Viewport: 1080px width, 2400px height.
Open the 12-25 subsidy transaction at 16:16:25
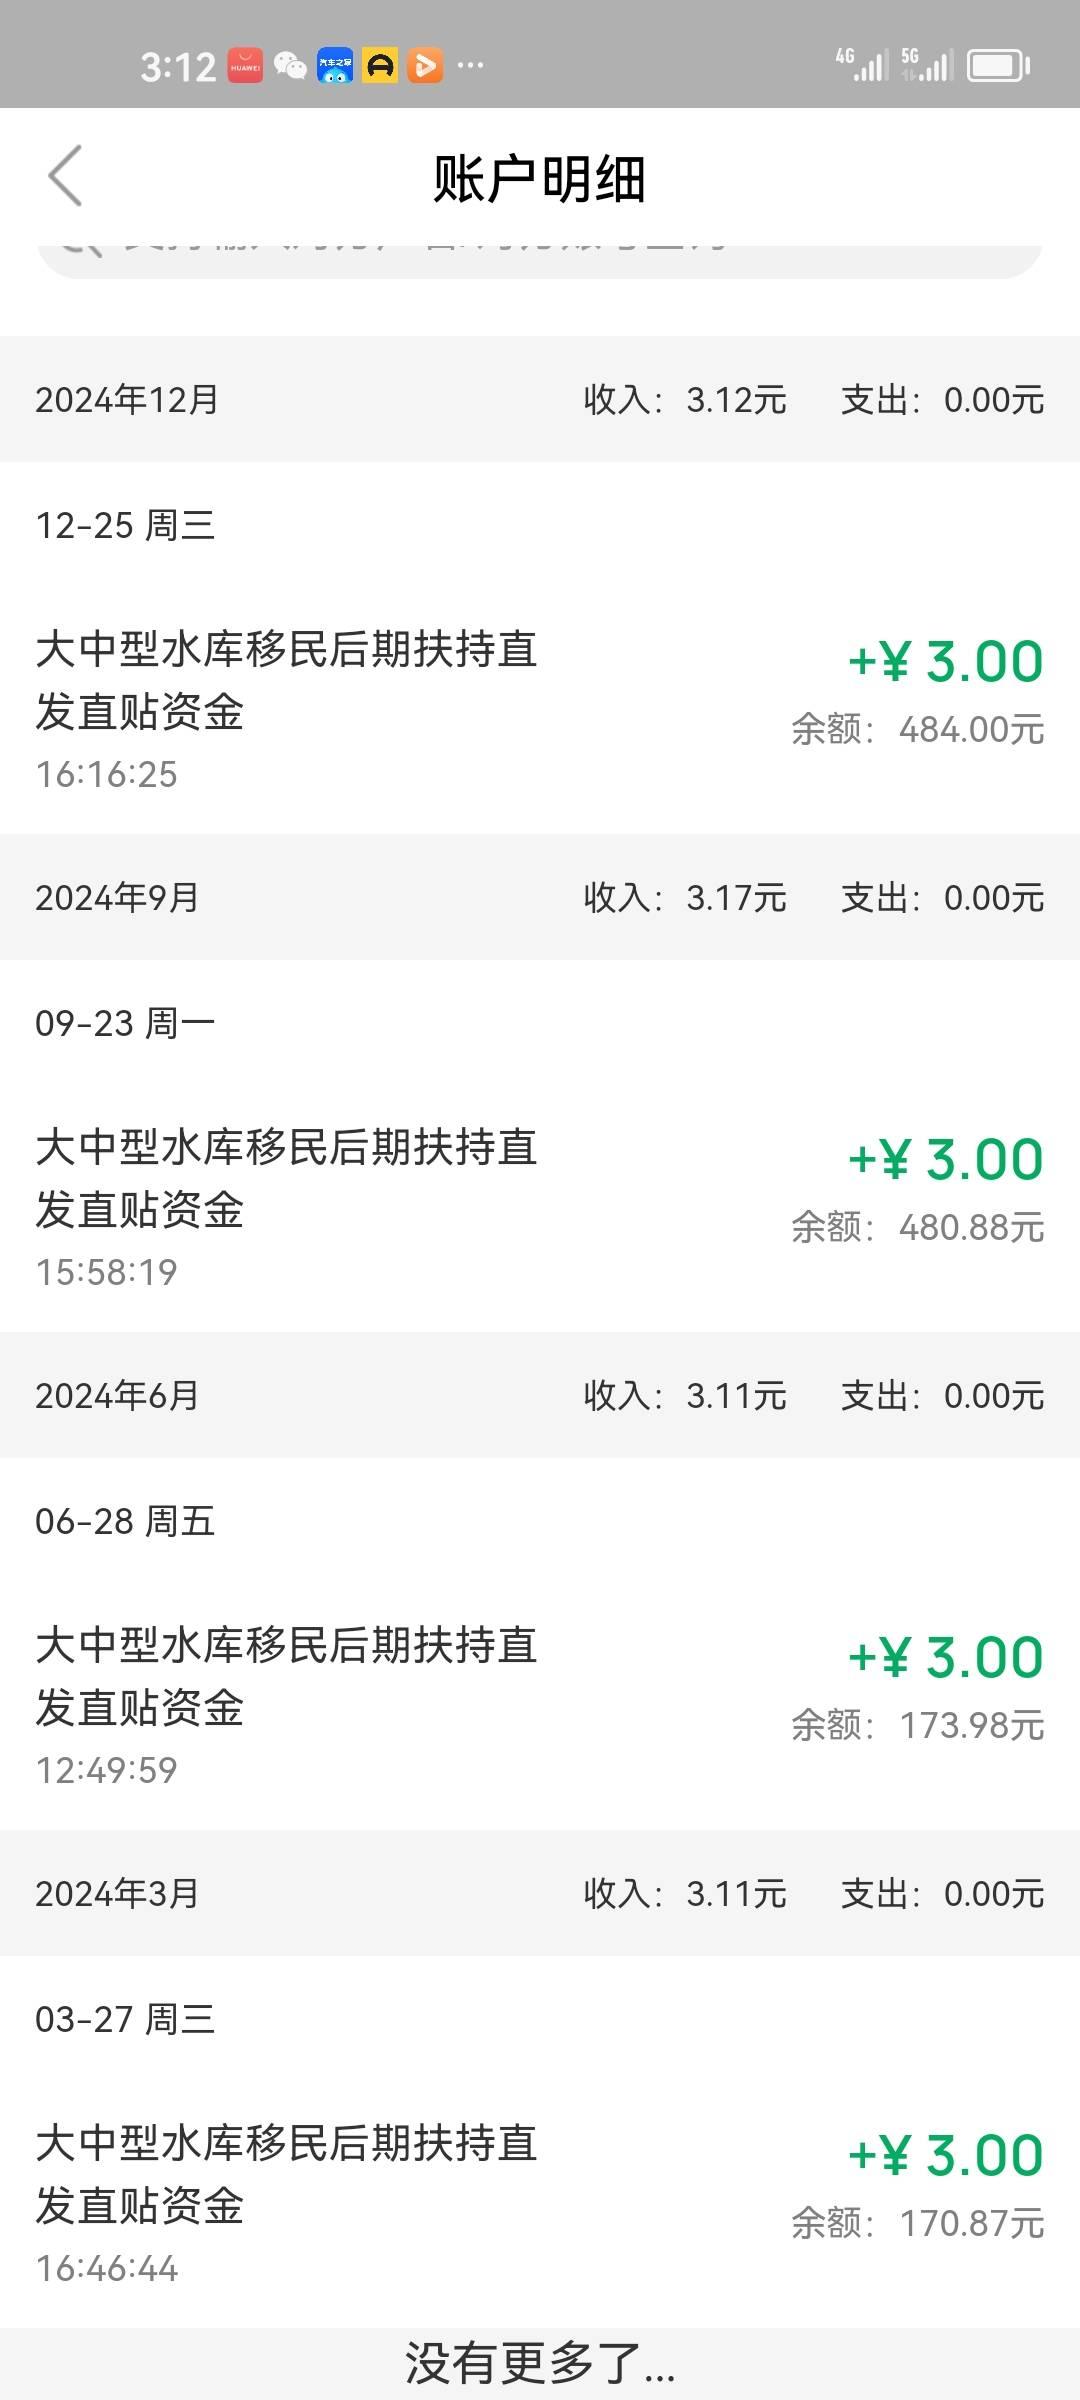[540, 710]
